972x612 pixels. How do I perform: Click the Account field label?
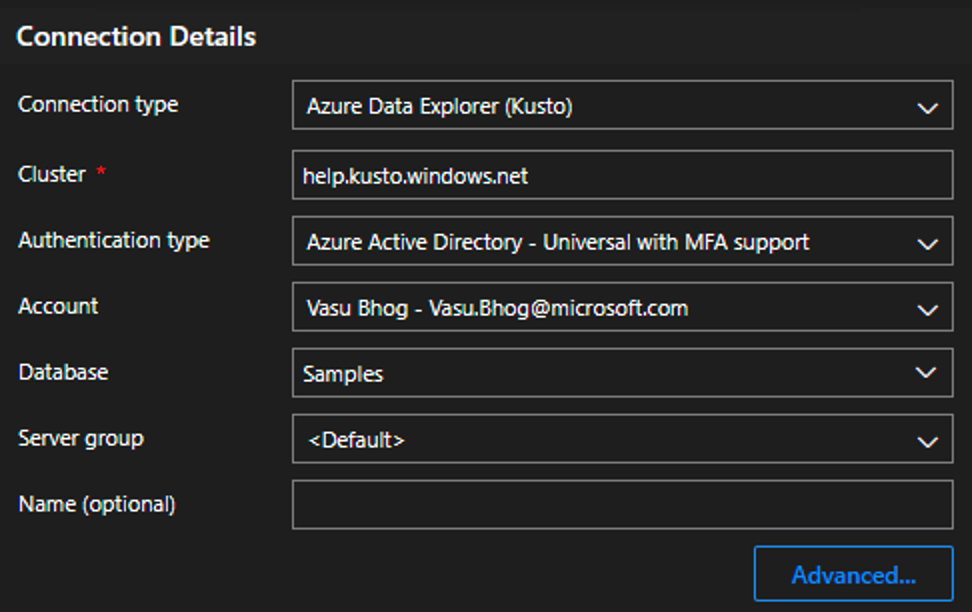[x=58, y=306]
